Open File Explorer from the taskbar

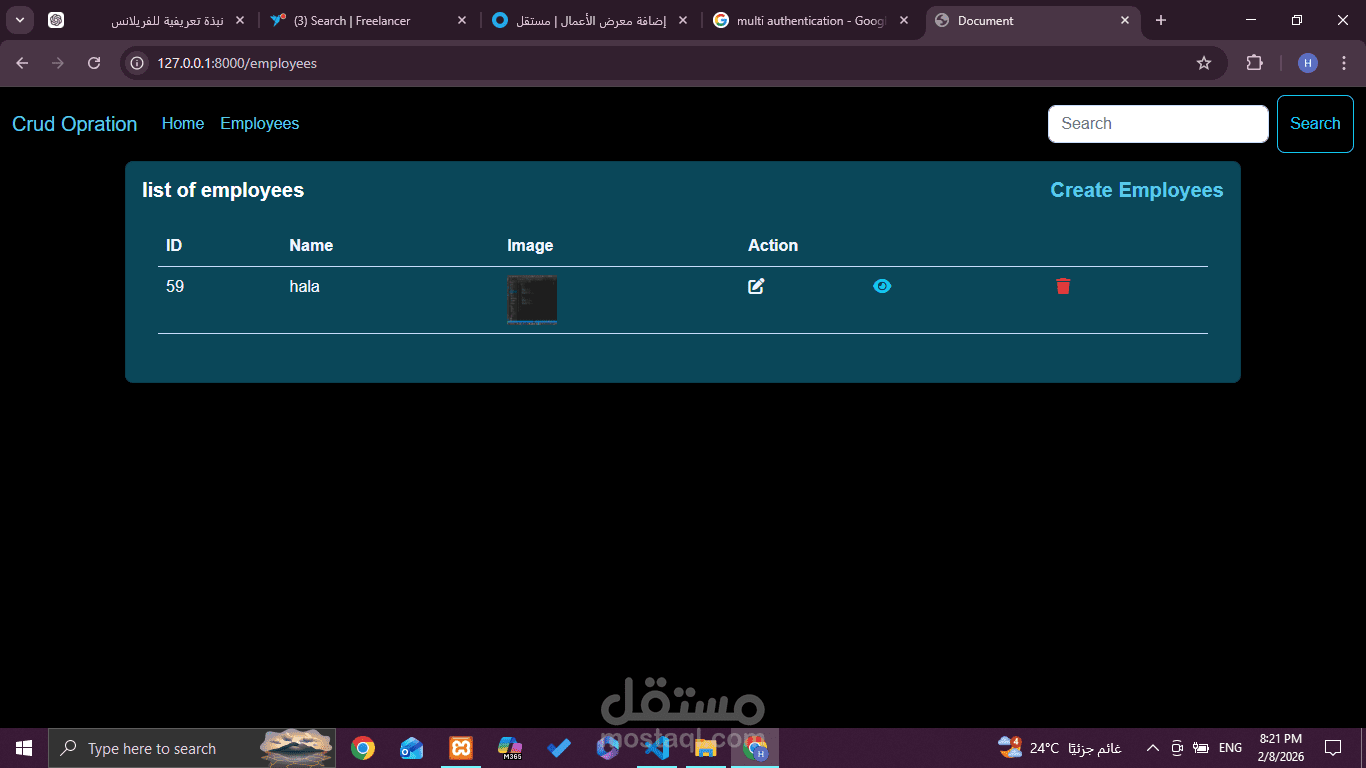point(705,748)
